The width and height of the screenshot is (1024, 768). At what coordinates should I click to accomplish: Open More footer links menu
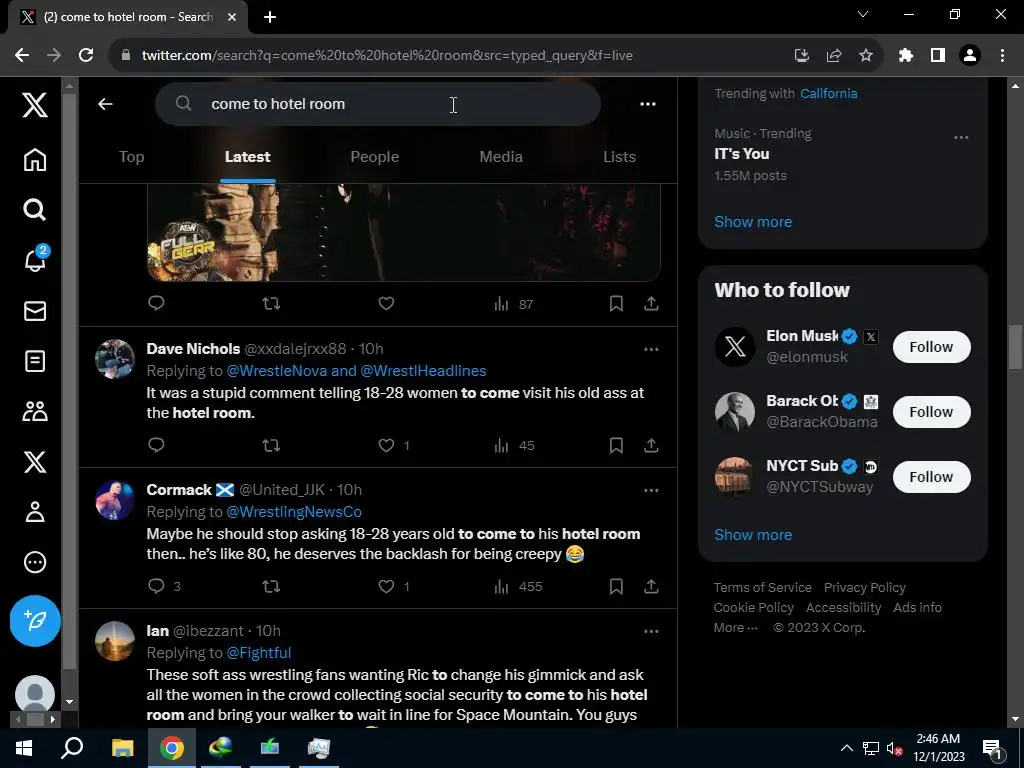[735, 628]
